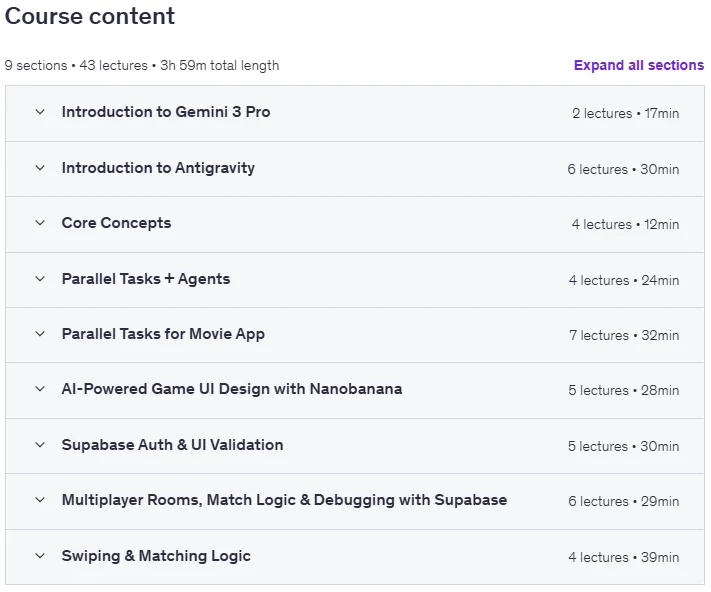Click chevron next to Parallel Tasks for Movie App
The width and height of the screenshot is (711, 592).
[40, 334]
